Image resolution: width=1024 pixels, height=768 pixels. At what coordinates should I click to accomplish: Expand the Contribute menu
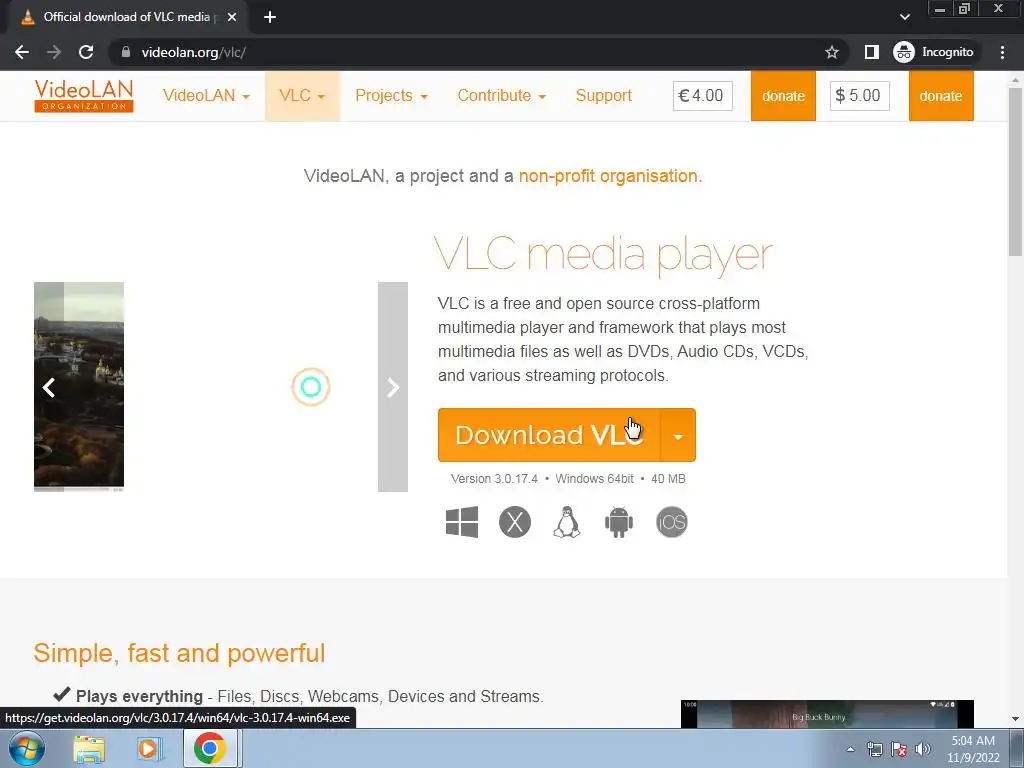point(501,96)
